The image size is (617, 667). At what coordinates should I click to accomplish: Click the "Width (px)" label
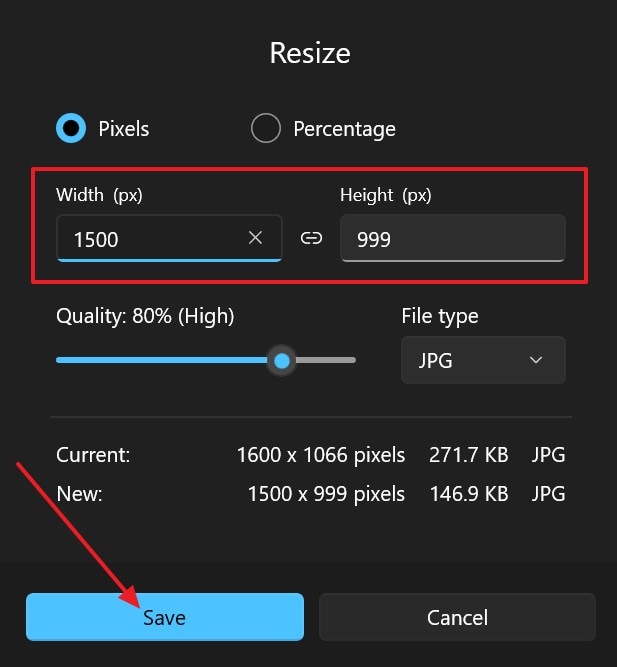(99, 195)
